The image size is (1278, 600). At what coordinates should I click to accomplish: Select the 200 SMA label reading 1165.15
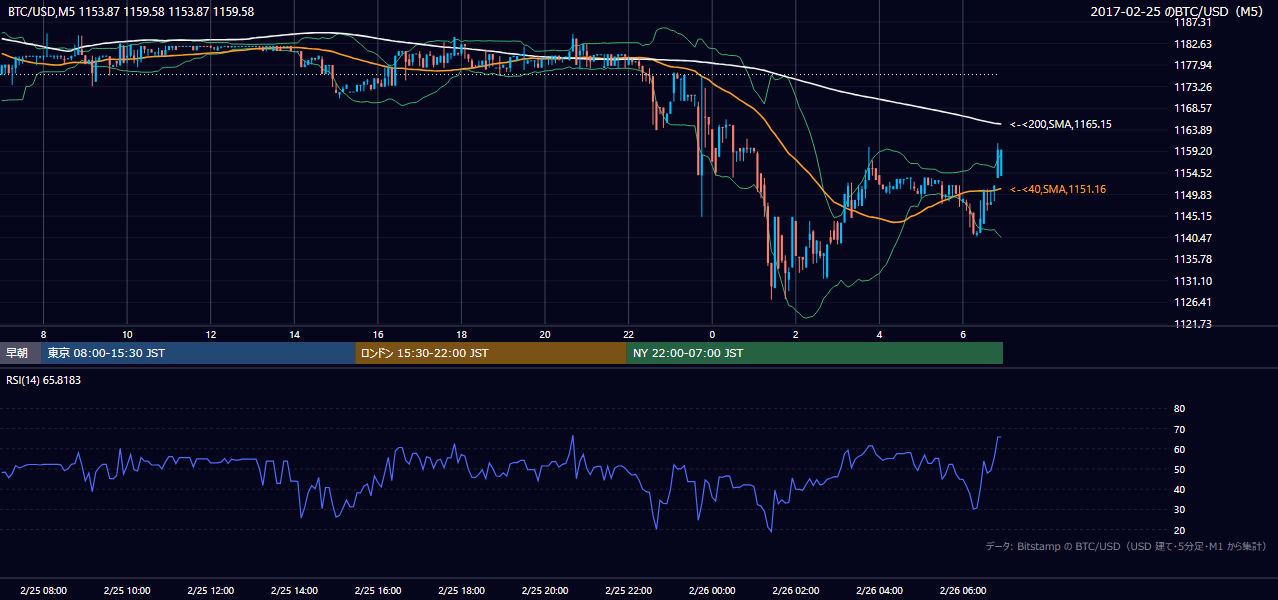1061,124
